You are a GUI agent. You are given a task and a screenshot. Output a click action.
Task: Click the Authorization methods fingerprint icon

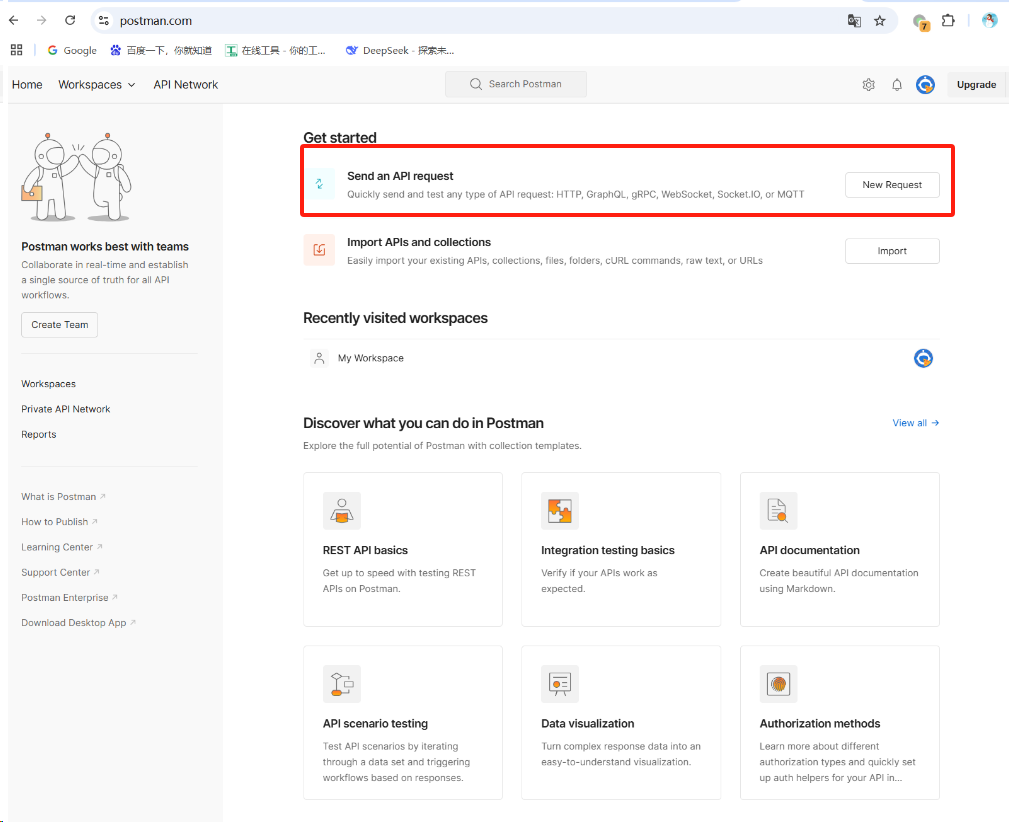point(778,684)
